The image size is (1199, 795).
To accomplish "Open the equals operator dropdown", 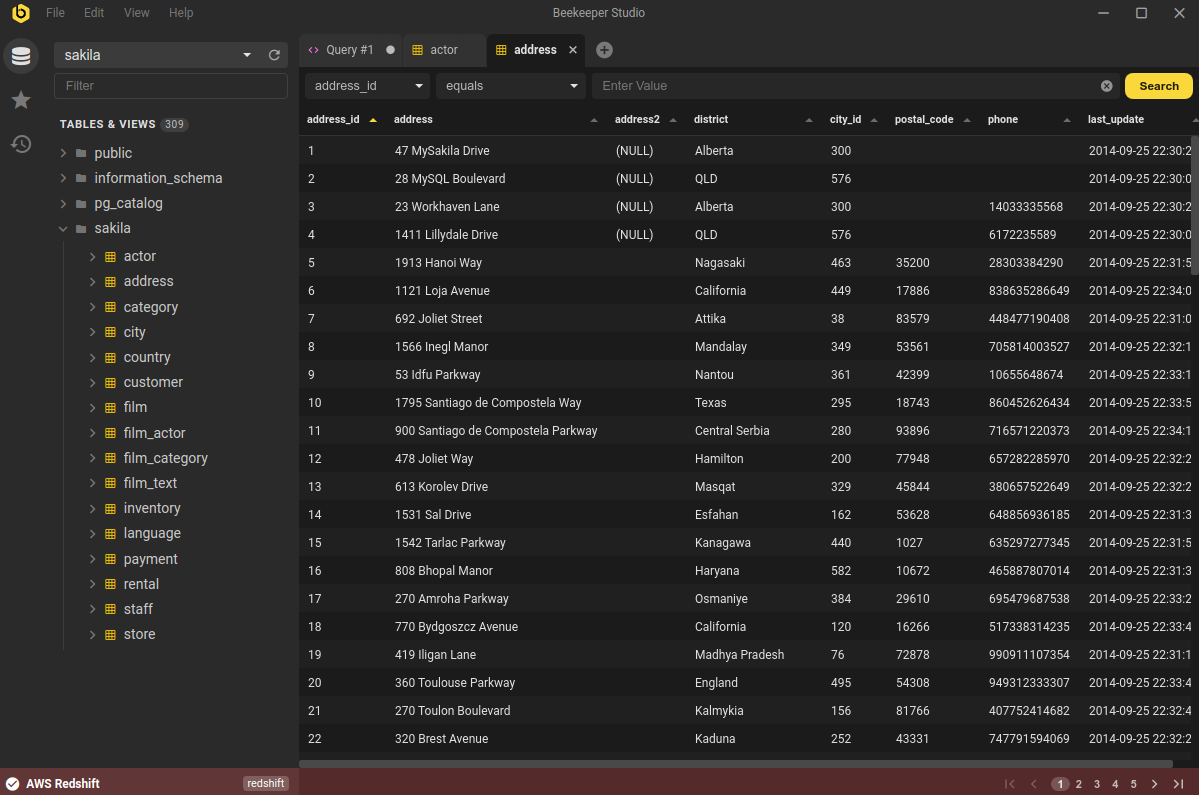I will coord(511,86).
